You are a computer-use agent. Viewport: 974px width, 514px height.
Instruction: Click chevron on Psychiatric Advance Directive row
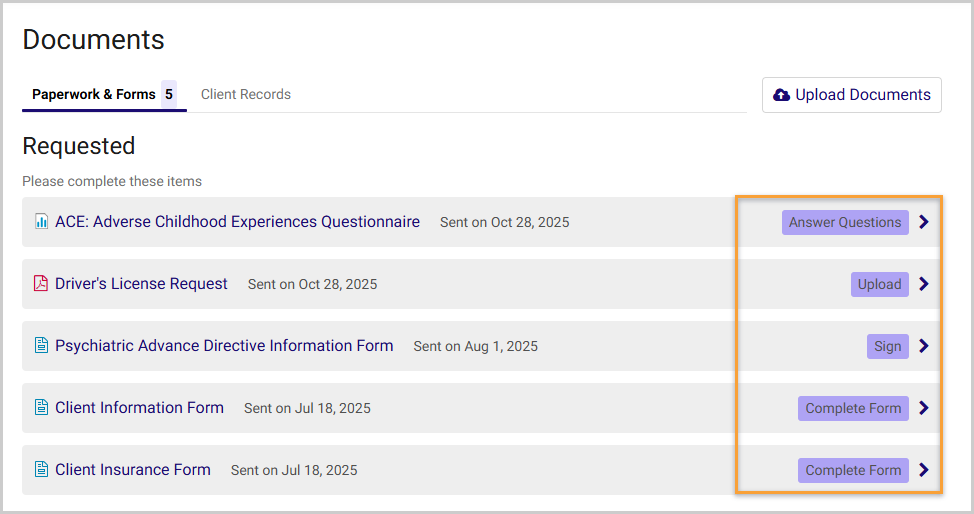pyautogui.click(x=924, y=346)
